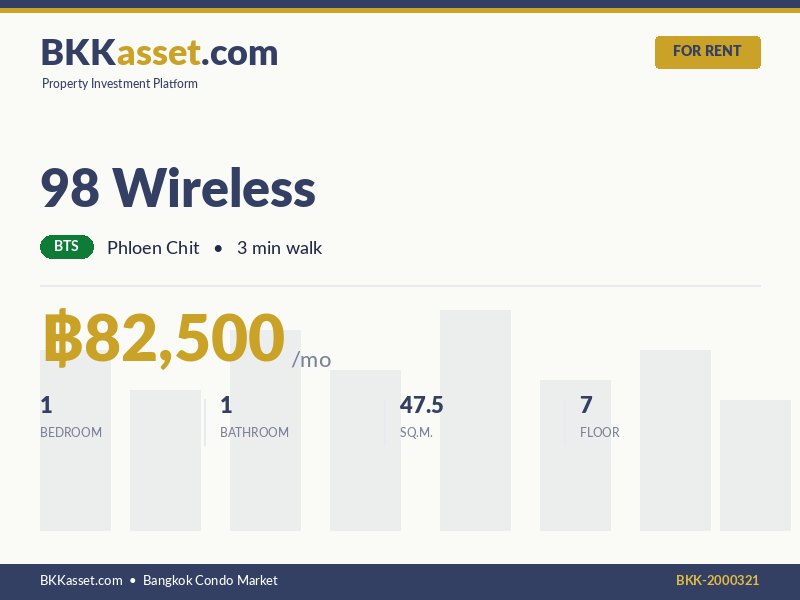Click the baht currency symbol
This screenshot has width=800, height=600.
[x=62, y=338]
